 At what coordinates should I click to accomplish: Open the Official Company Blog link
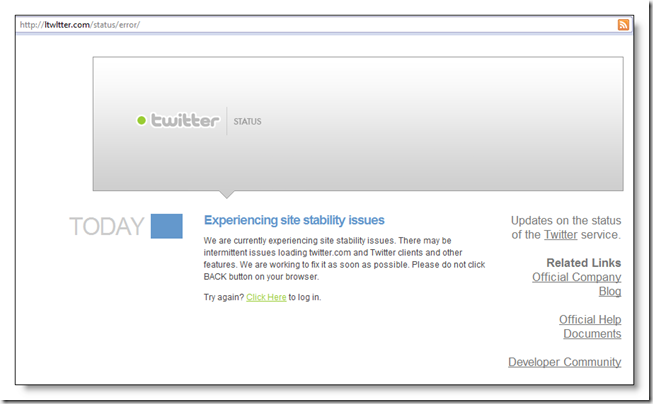tap(577, 284)
